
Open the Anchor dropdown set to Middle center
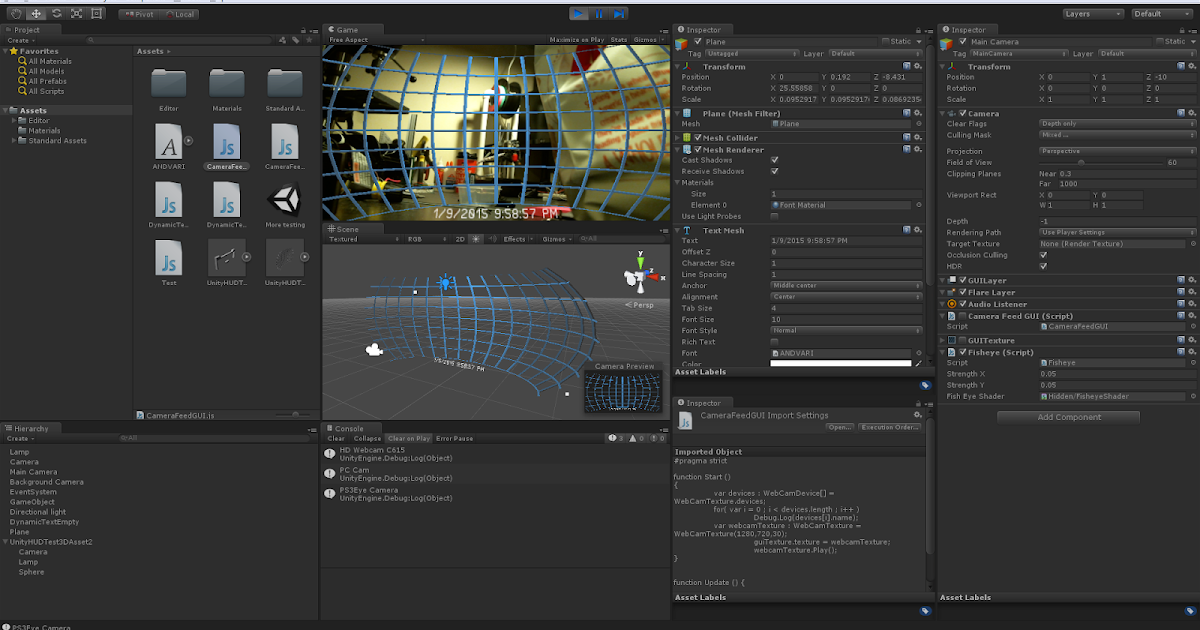coord(846,287)
